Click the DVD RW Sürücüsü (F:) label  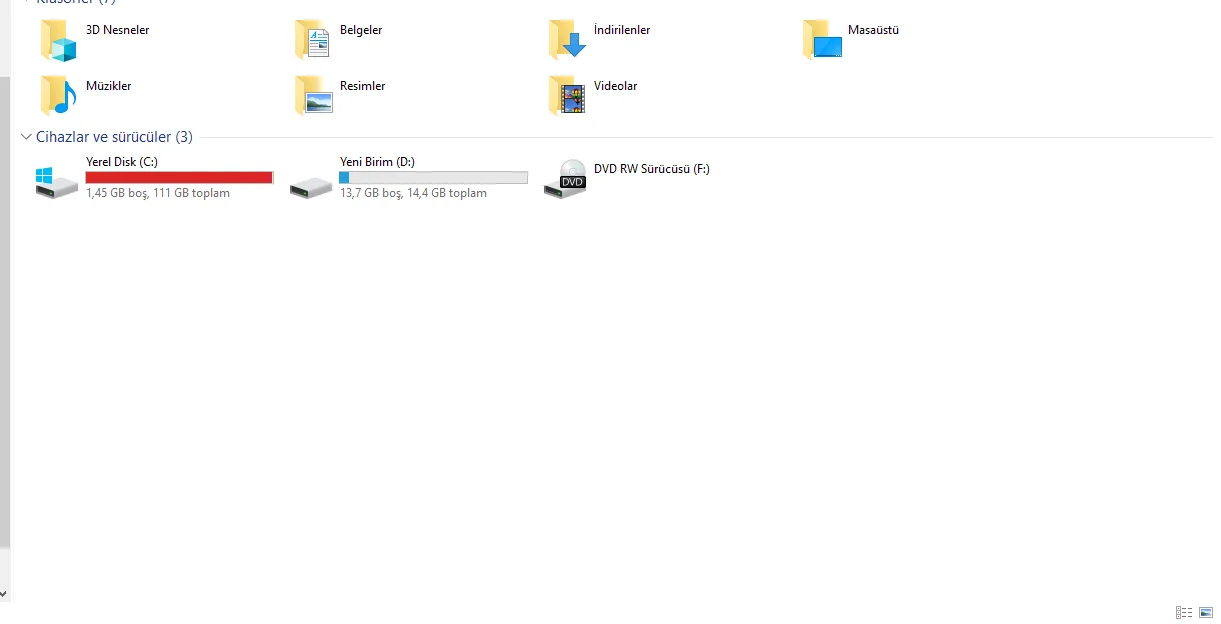pos(652,169)
